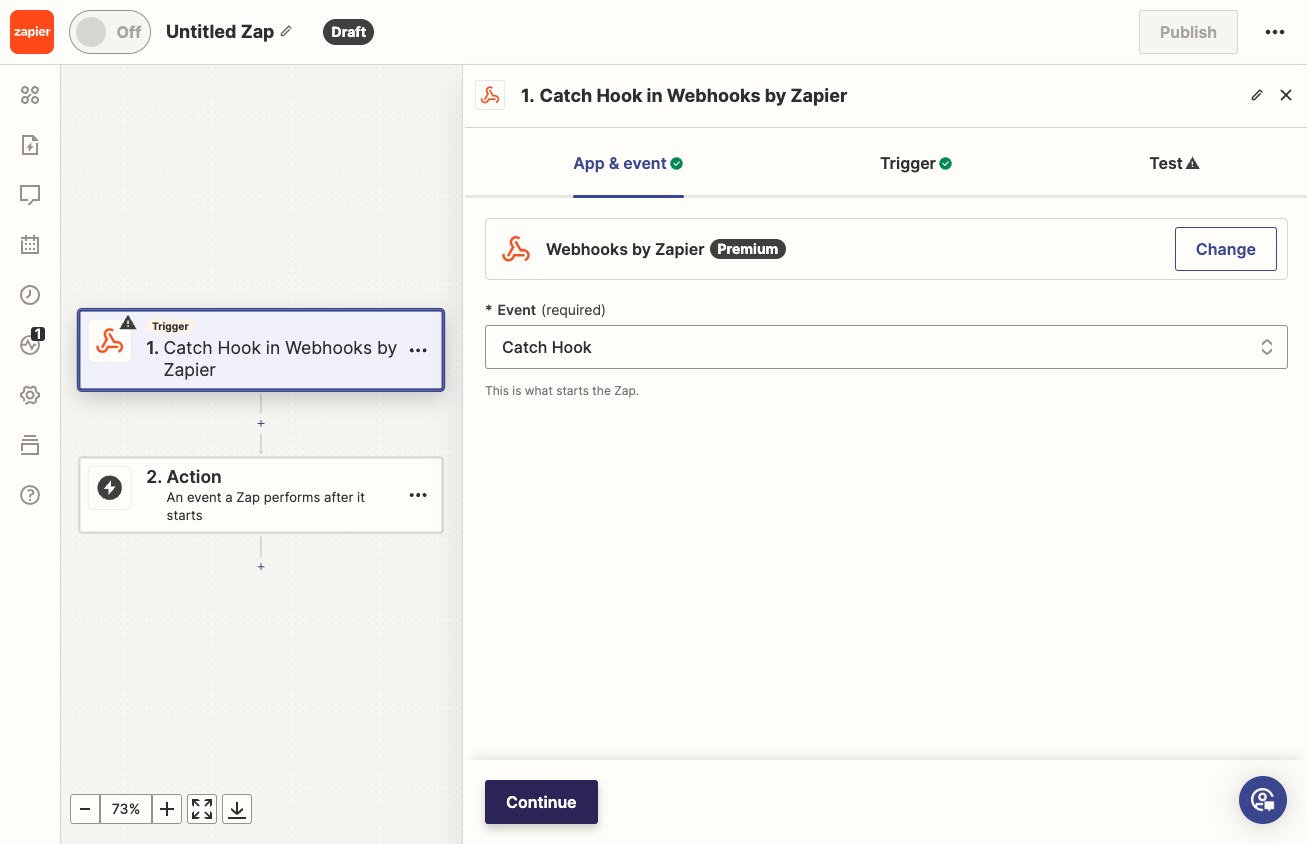Zoom in the canvas with plus button
The height and width of the screenshot is (844, 1307).
coord(167,809)
